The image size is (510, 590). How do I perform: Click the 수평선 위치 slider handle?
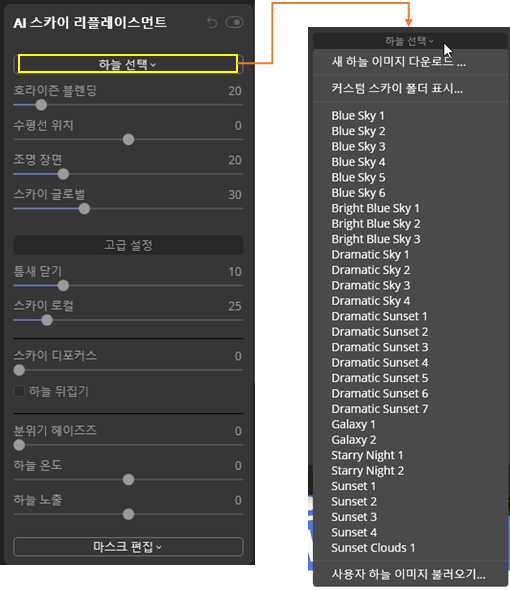coord(128,140)
